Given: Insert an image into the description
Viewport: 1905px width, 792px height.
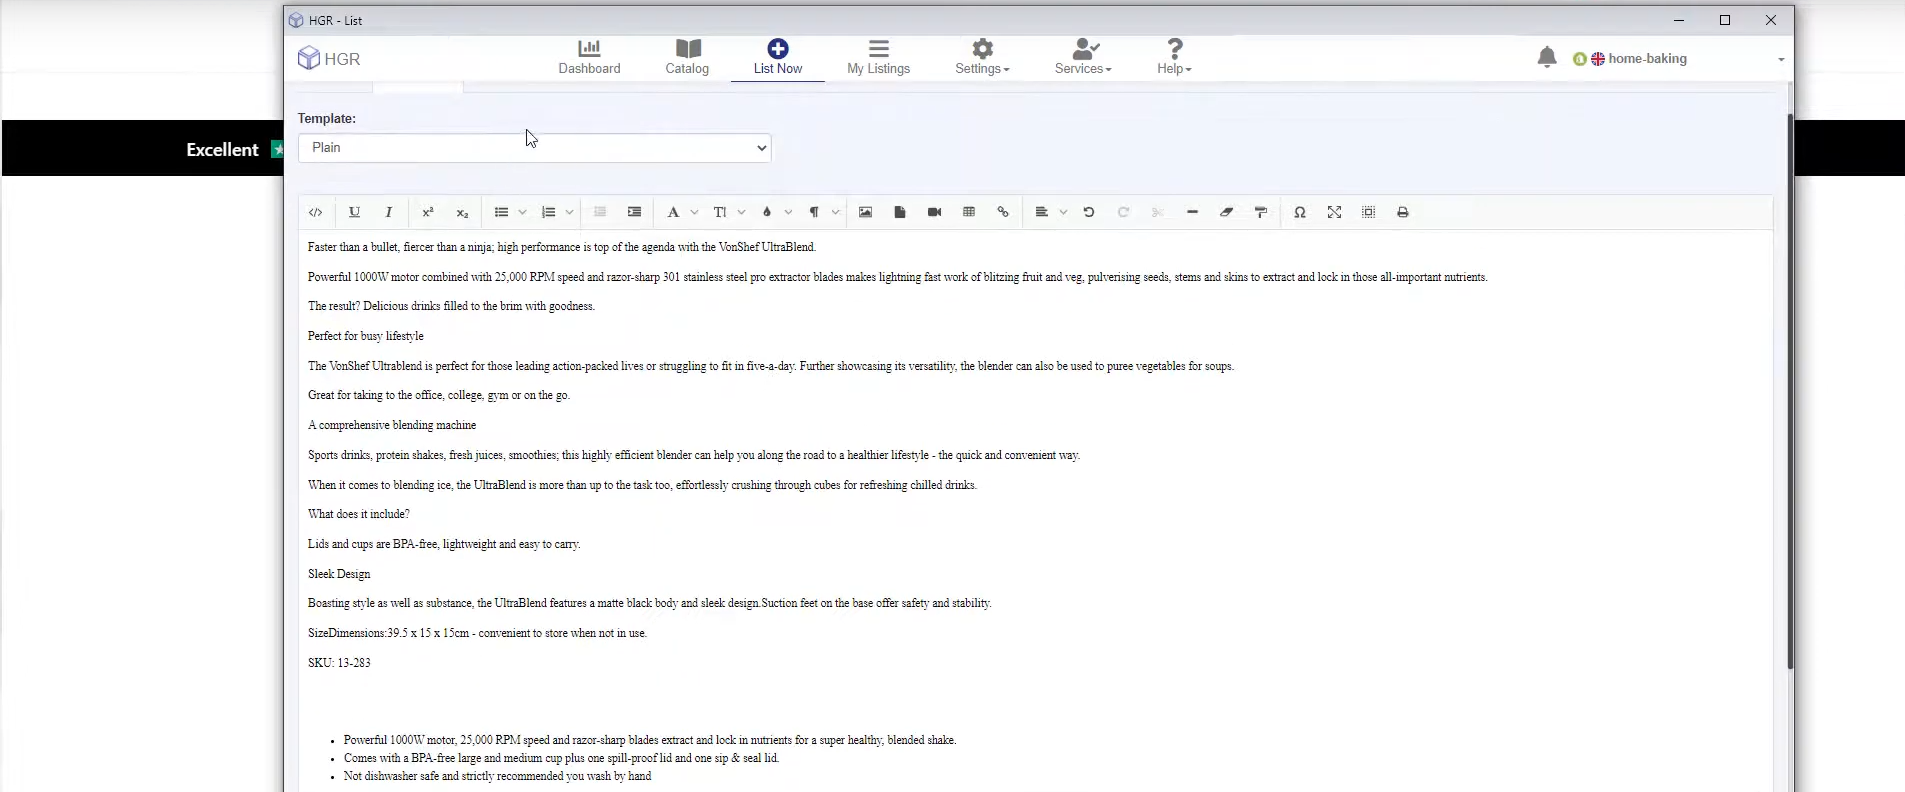Looking at the screenshot, I should pos(866,212).
